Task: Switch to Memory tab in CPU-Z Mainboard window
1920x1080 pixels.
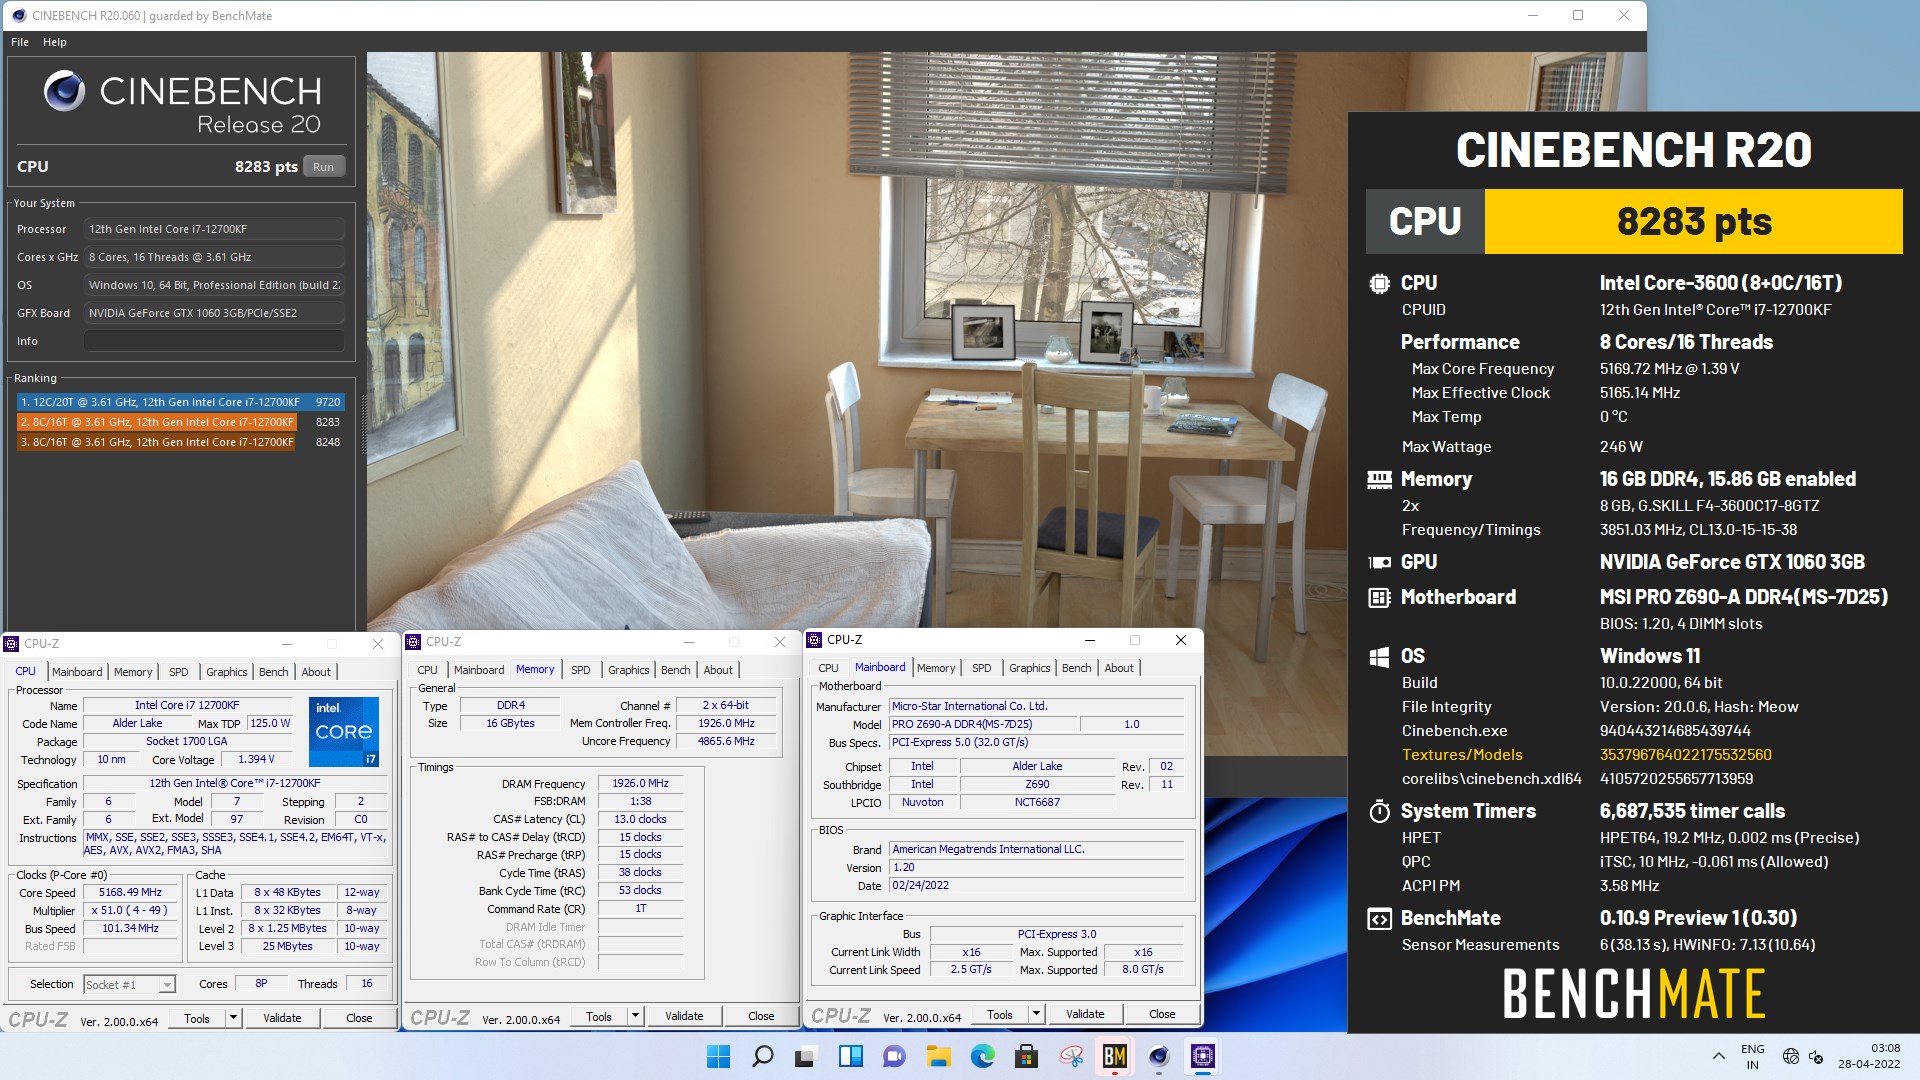Action: (x=936, y=668)
